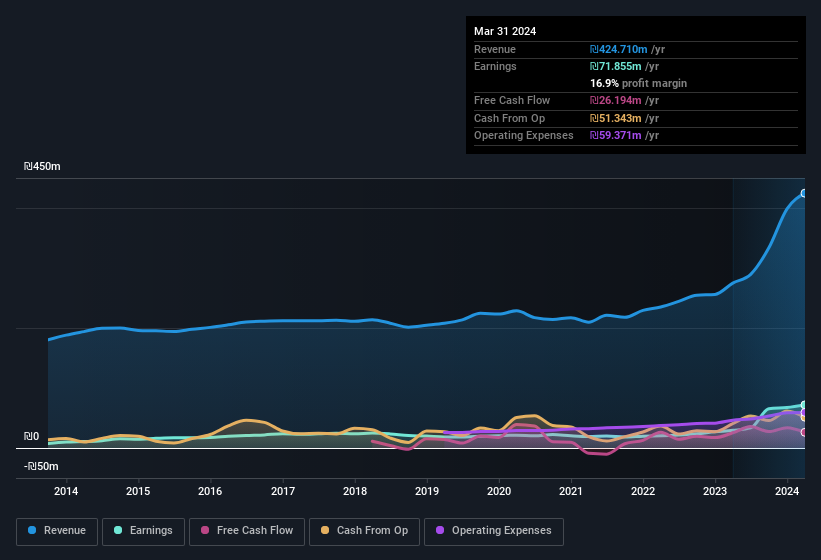Toggle the Revenue series in the legend
Viewport: 821px width, 560px height.
57,531
